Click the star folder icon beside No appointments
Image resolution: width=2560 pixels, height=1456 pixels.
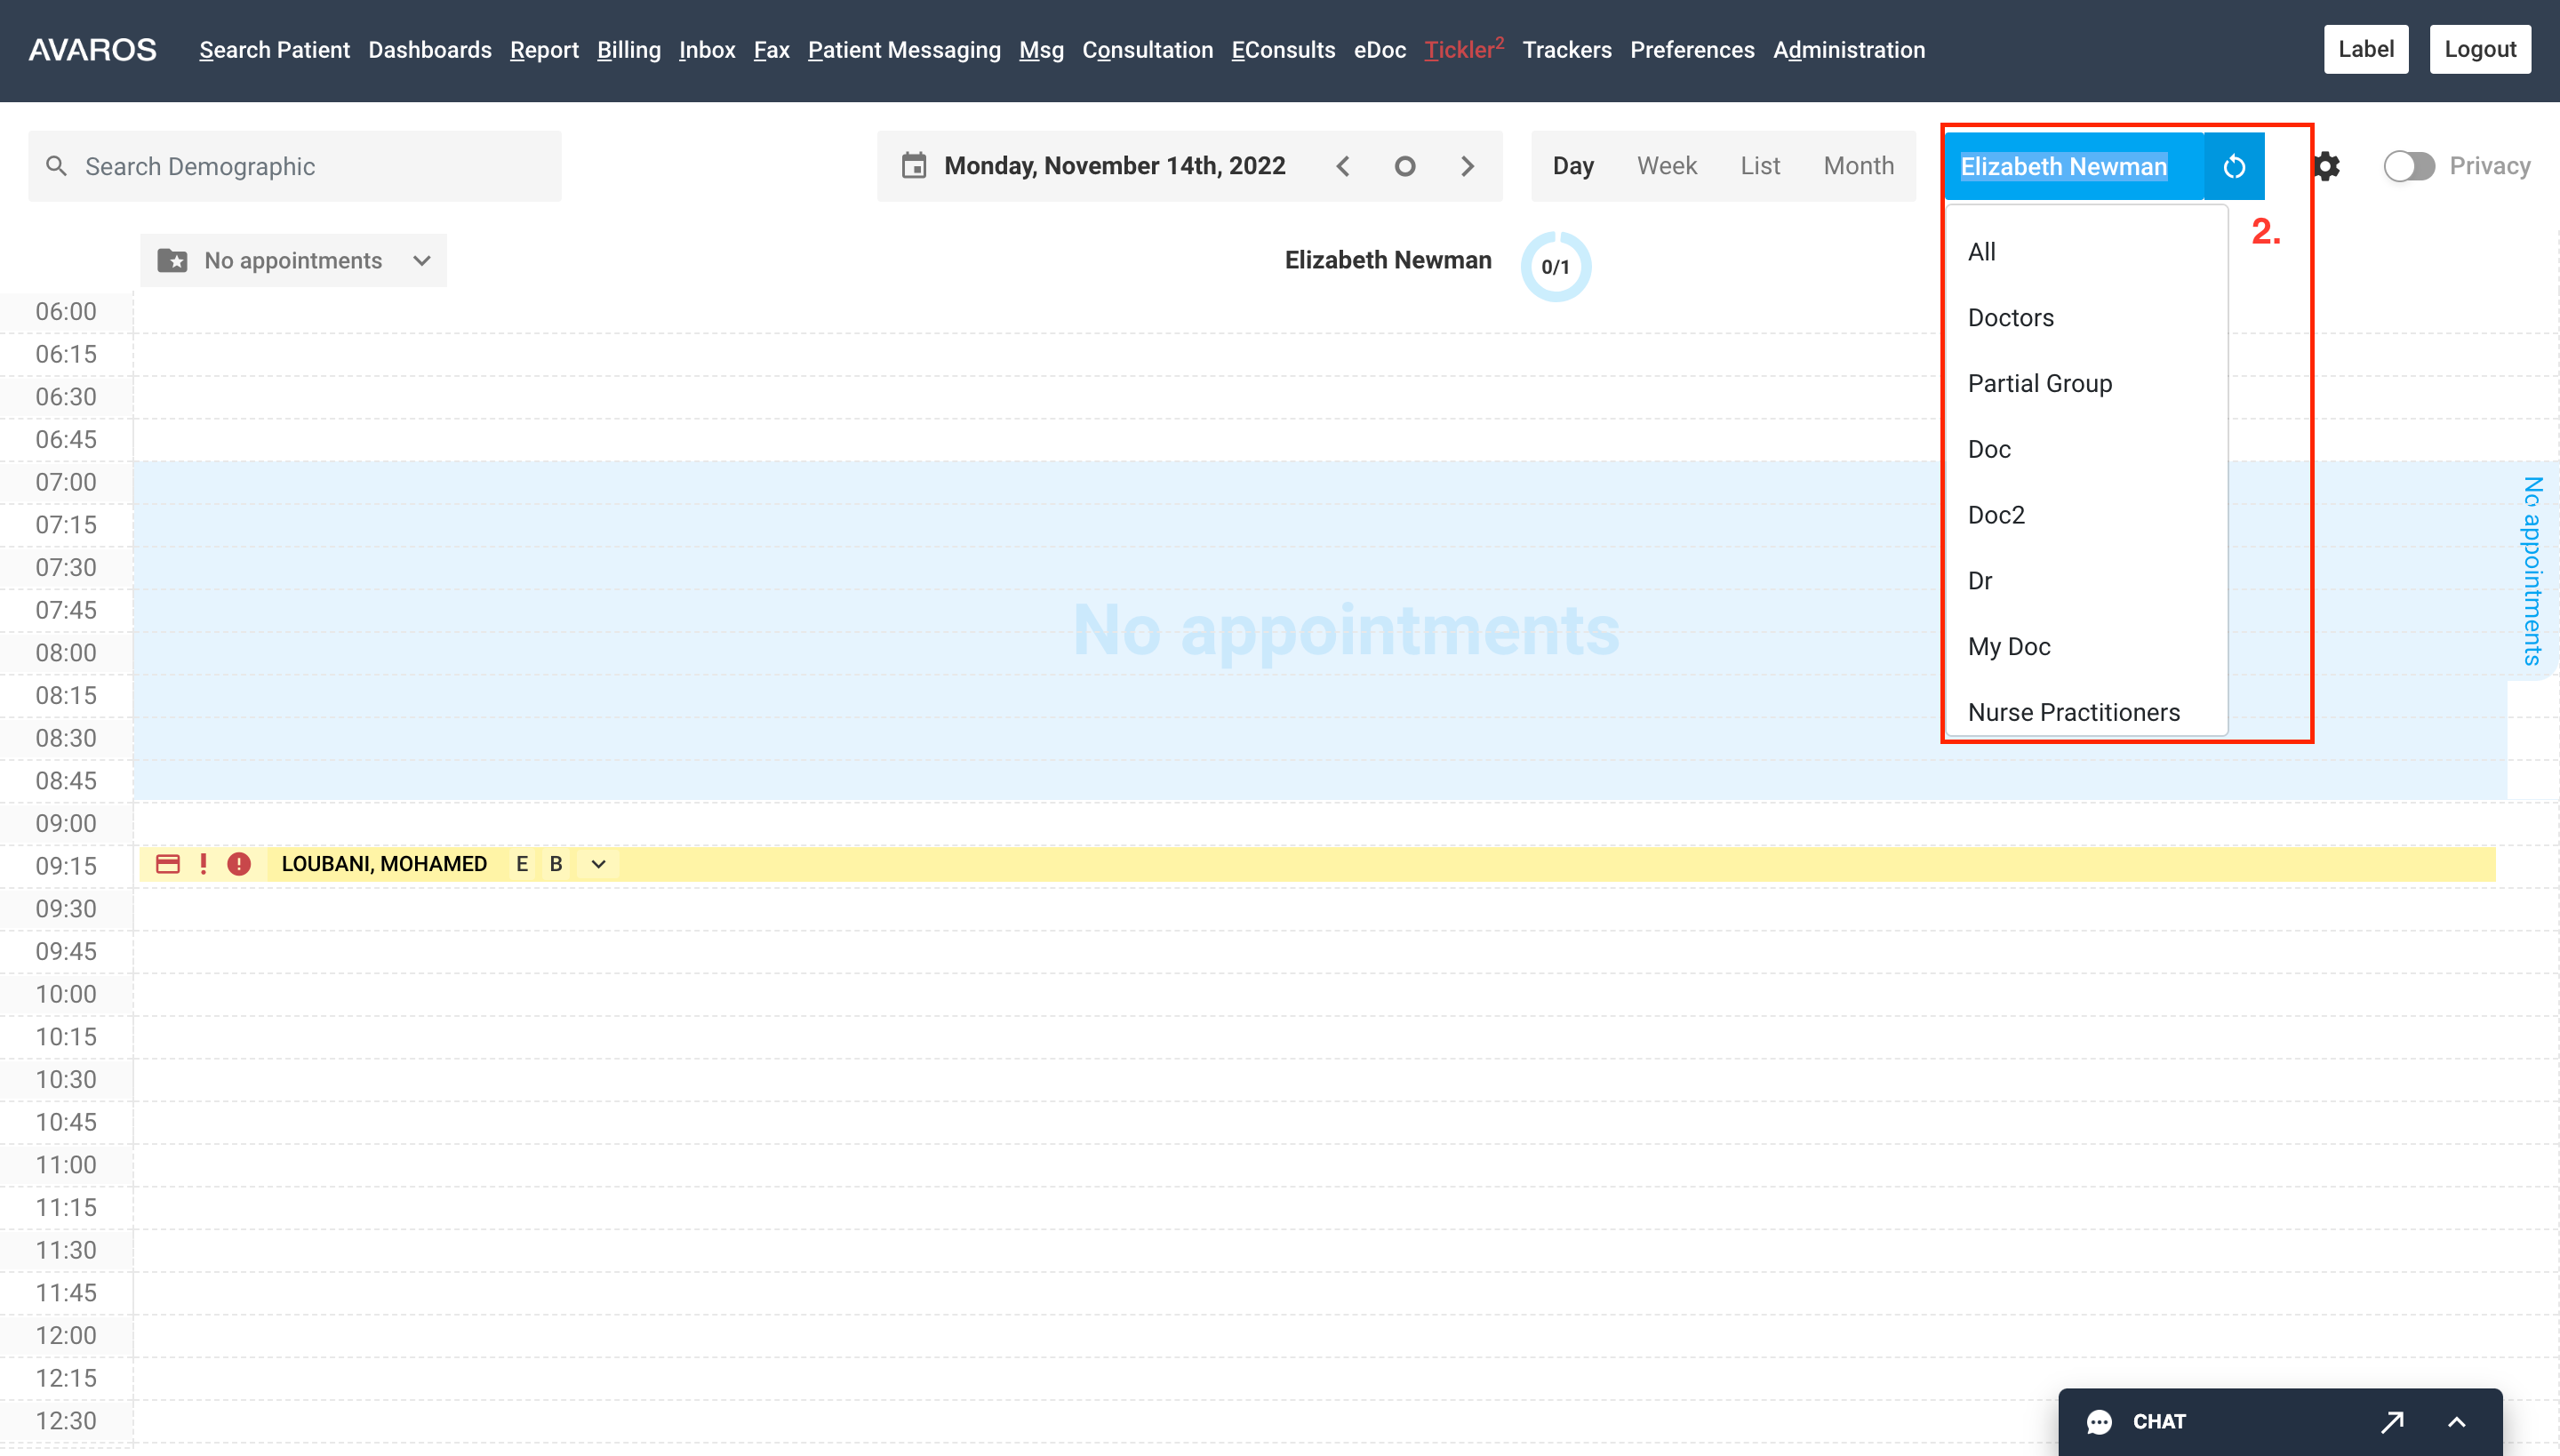click(x=173, y=260)
